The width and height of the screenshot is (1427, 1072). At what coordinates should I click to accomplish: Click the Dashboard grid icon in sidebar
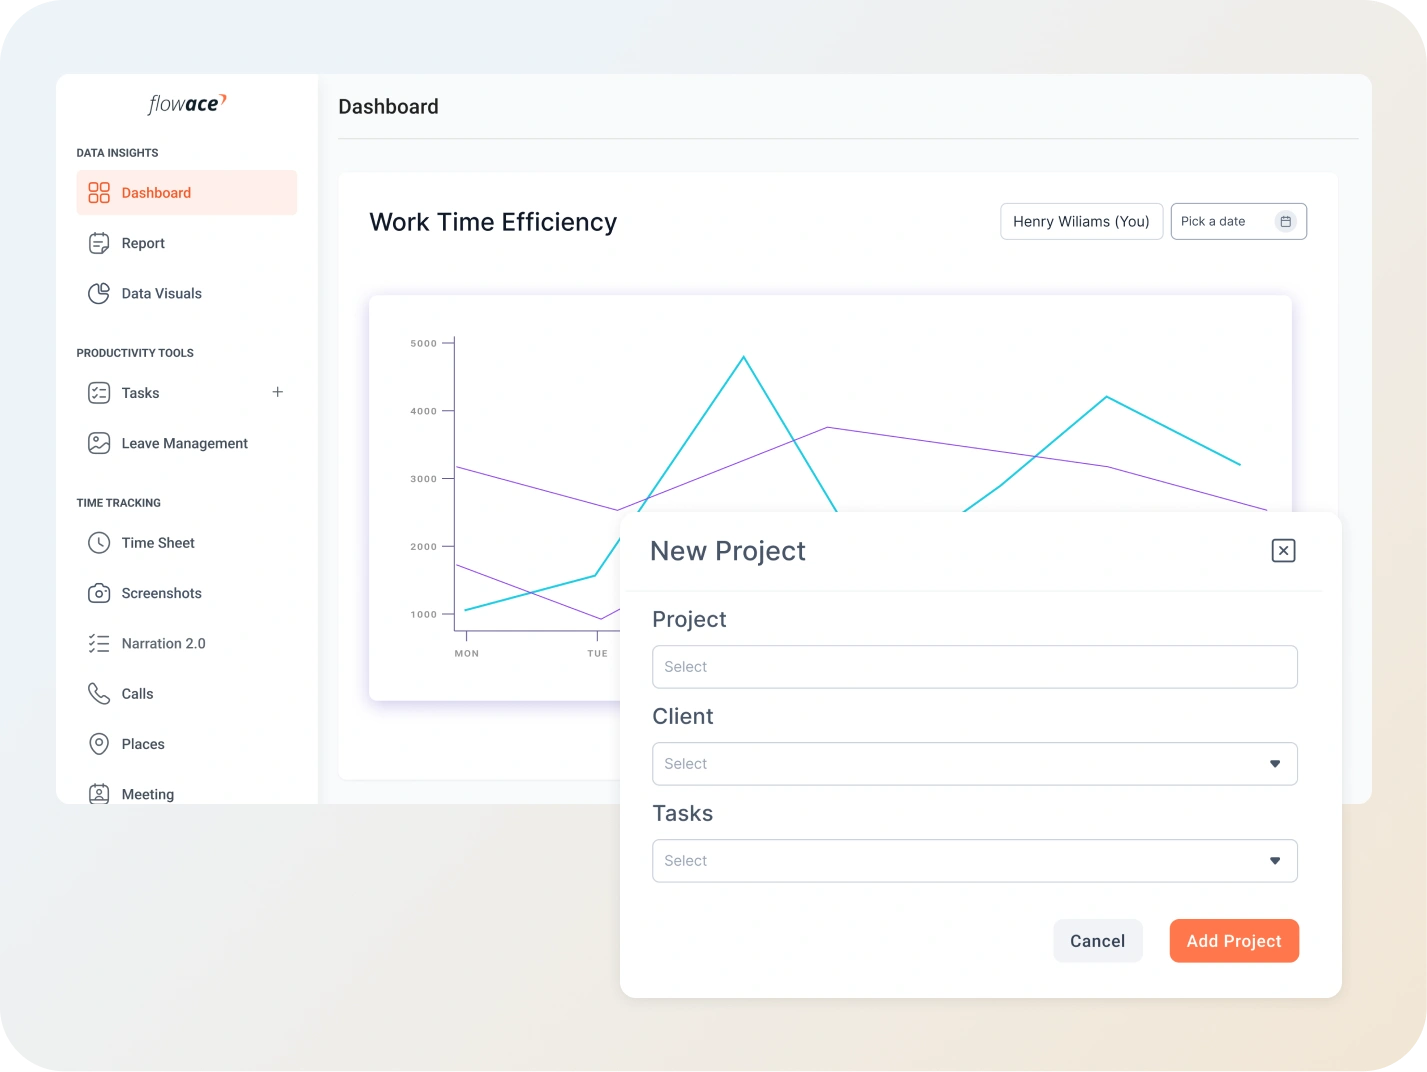pyautogui.click(x=99, y=193)
